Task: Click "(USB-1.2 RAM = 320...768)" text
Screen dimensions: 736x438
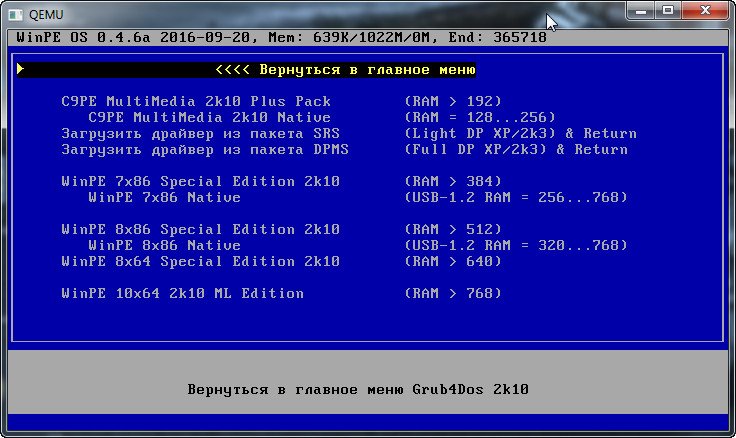Action: pos(516,246)
